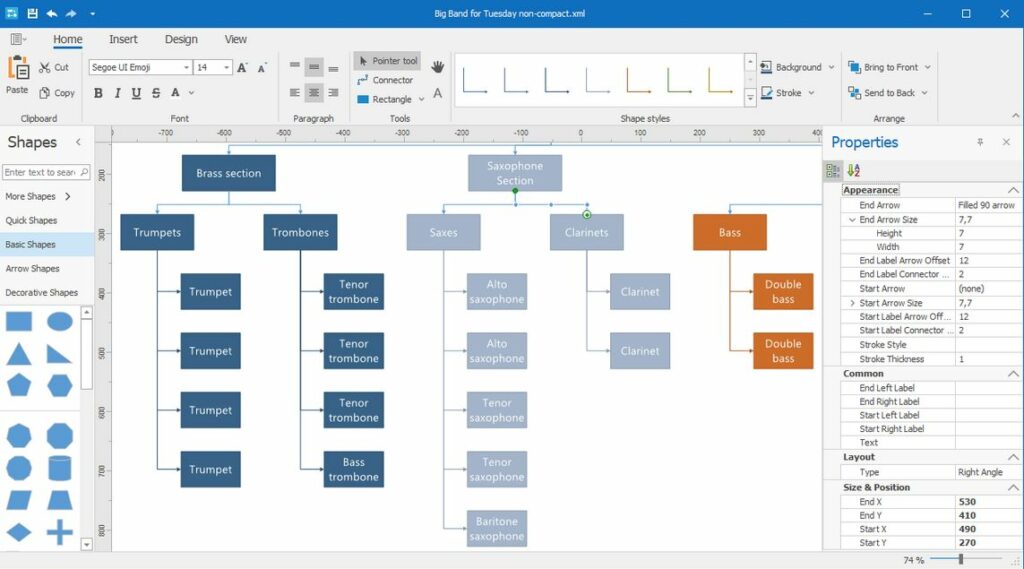The width and height of the screenshot is (1024, 569).
Task: Select the Rectangle tool
Action: [x=384, y=99]
